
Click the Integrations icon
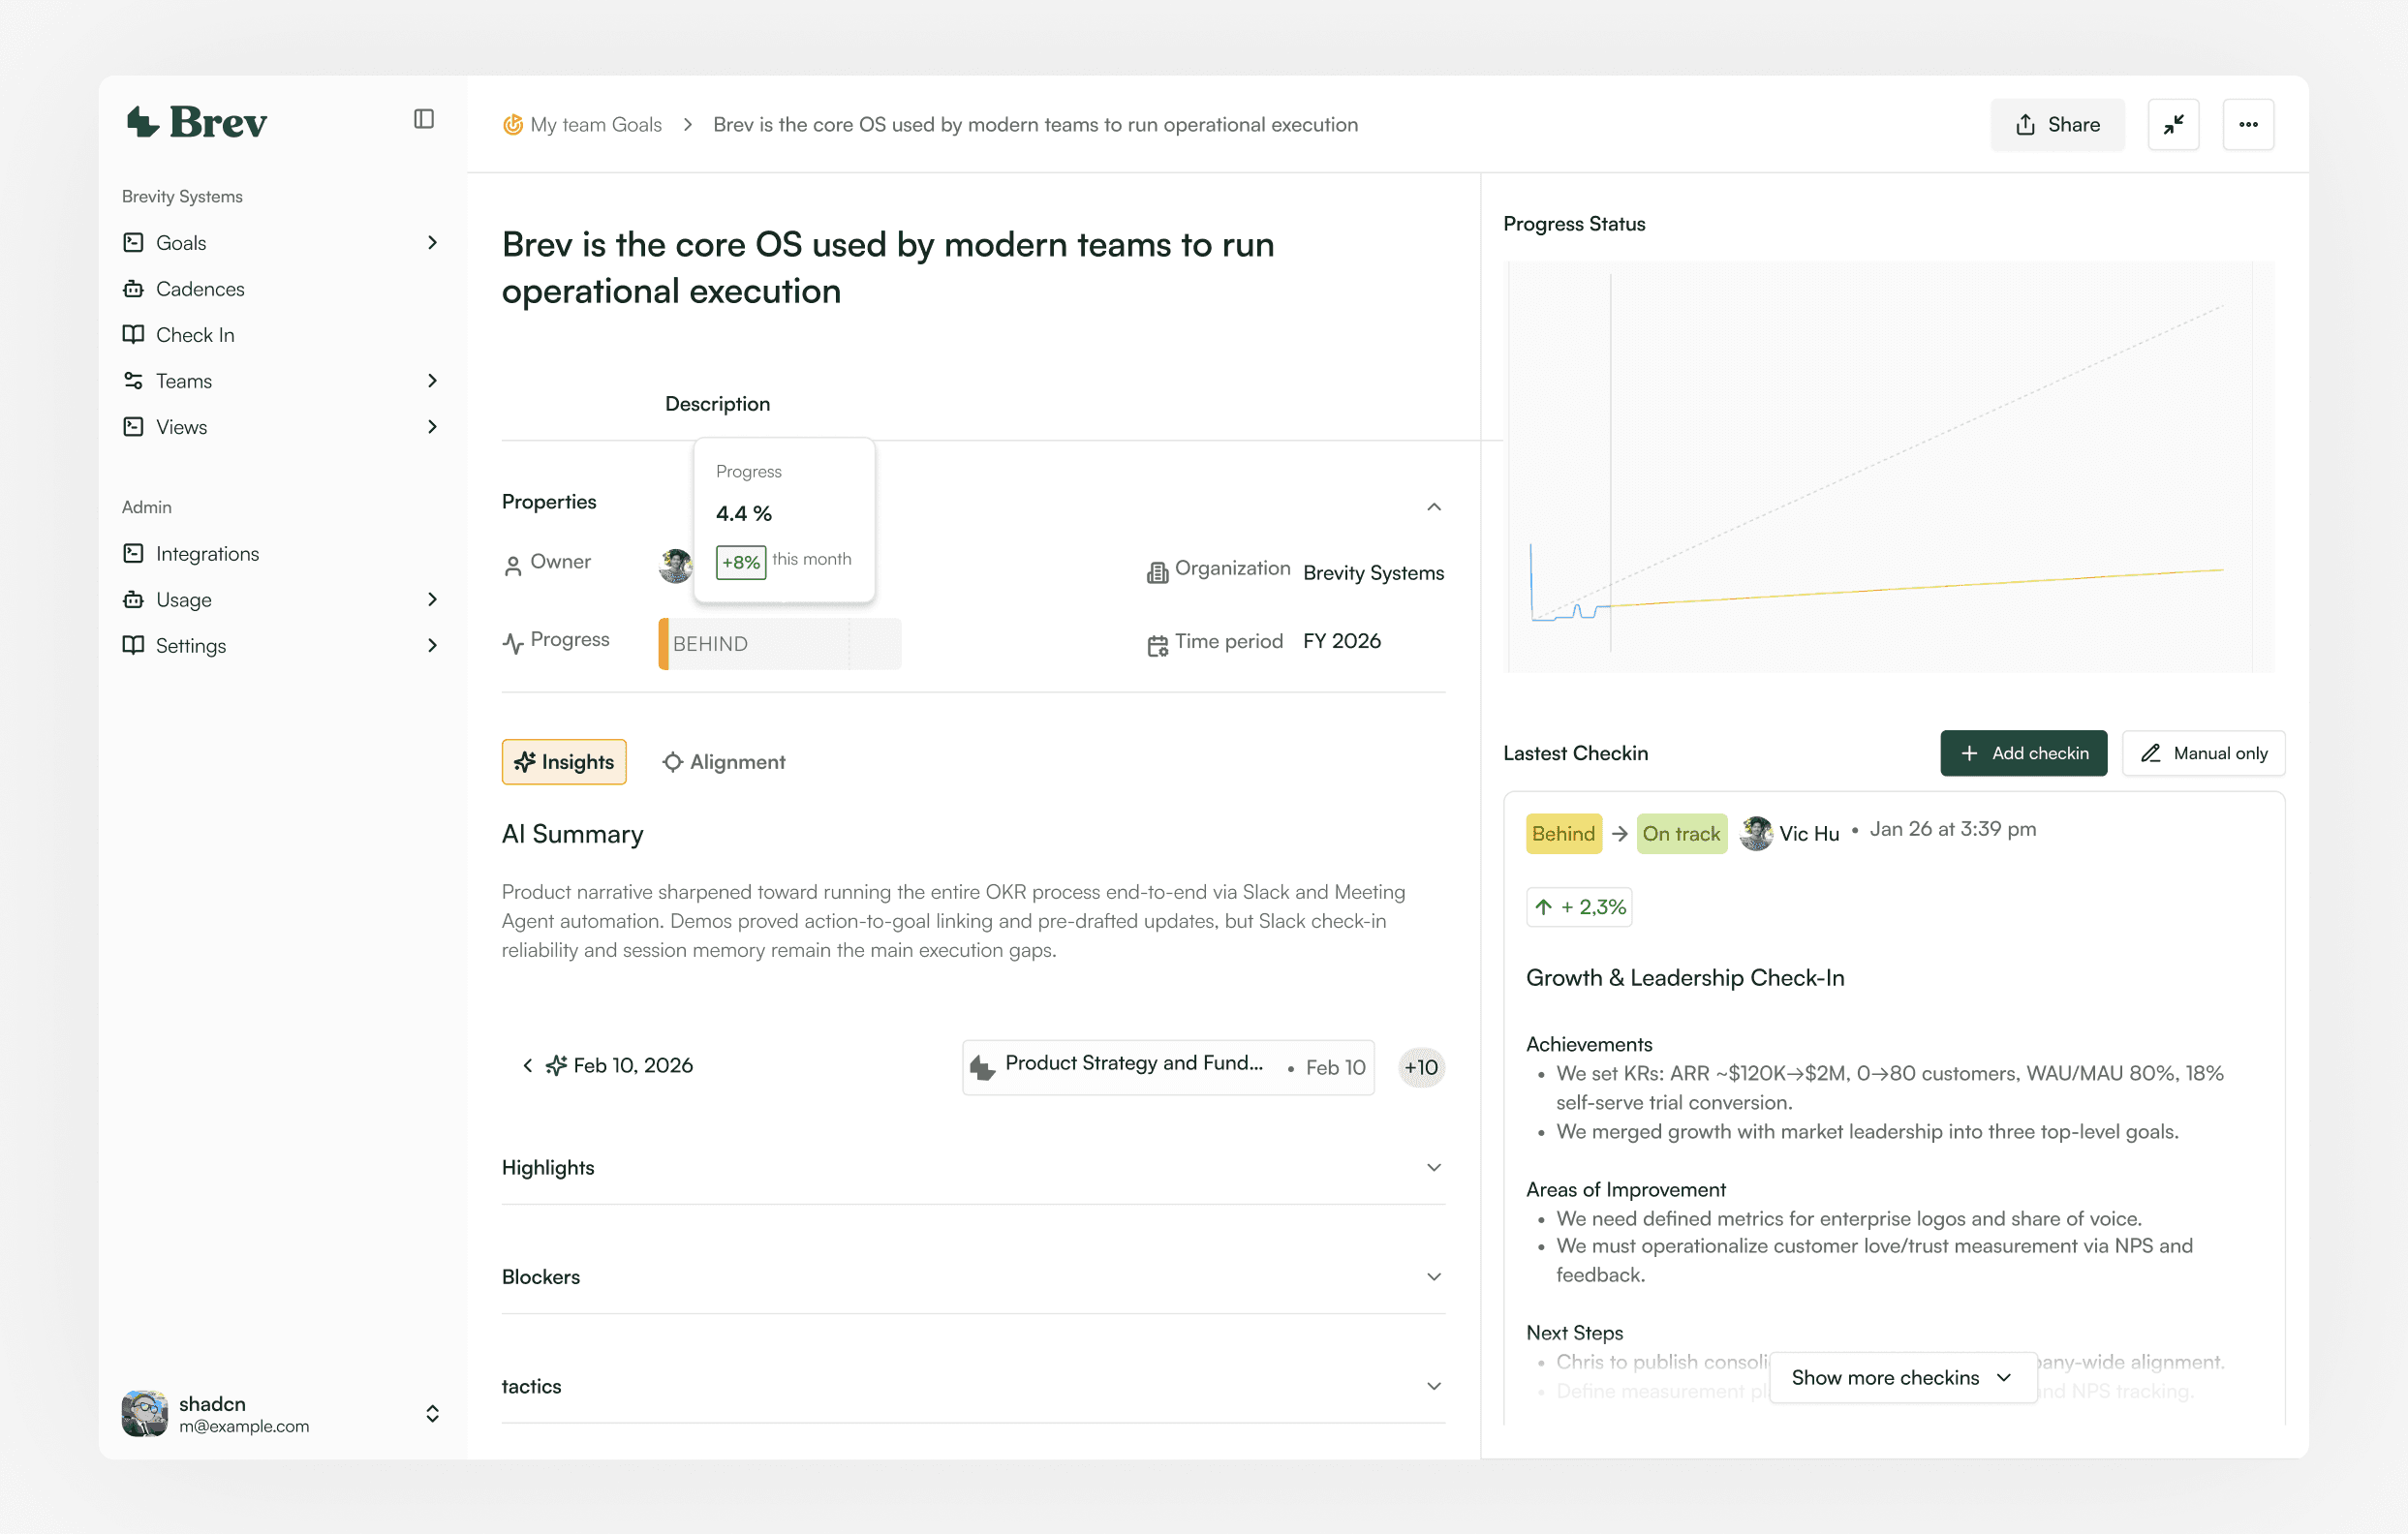click(x=133, y=553)
